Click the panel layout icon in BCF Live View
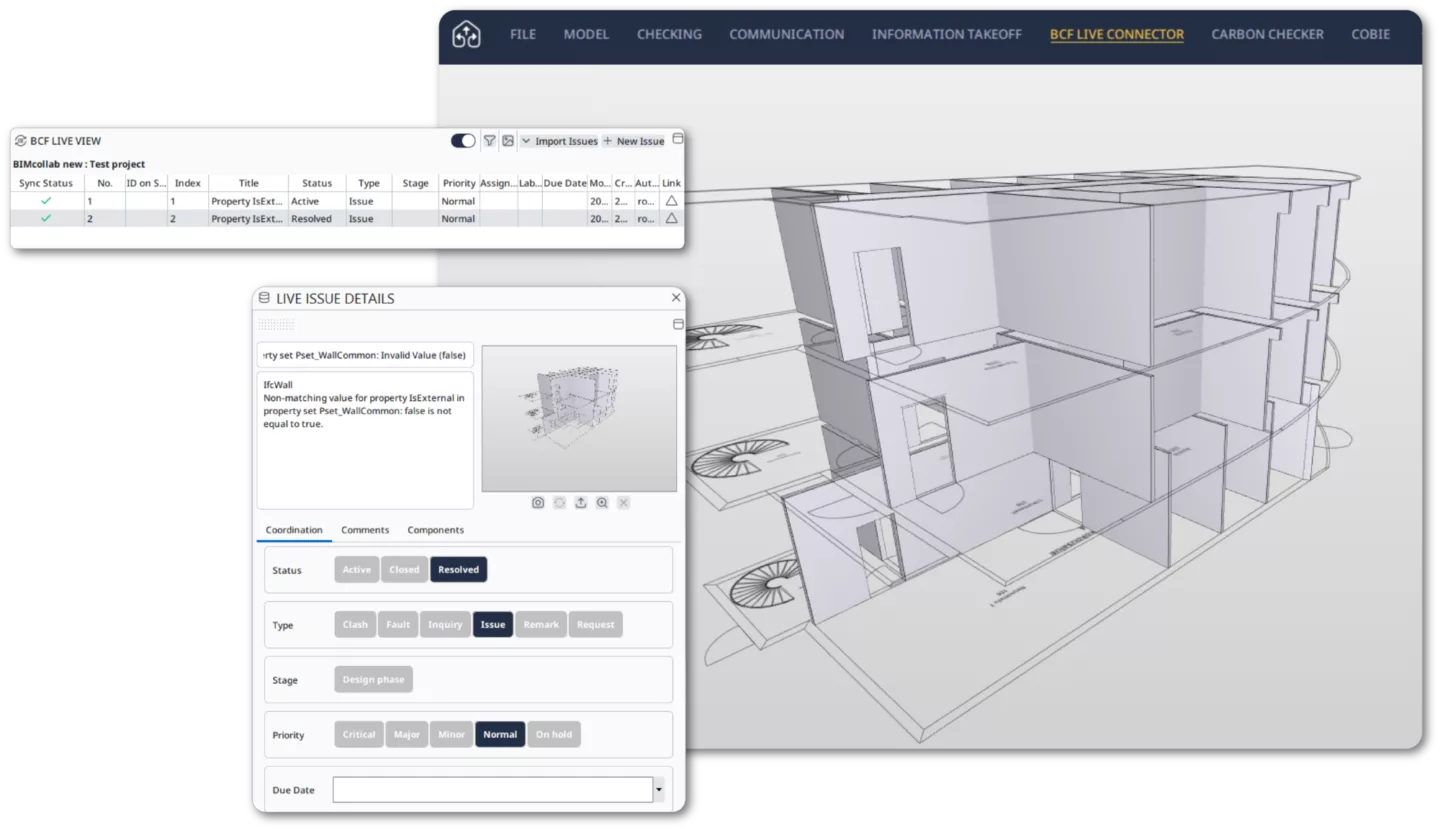This screenshot has height=830, width=1440. (x=677, y=139)
